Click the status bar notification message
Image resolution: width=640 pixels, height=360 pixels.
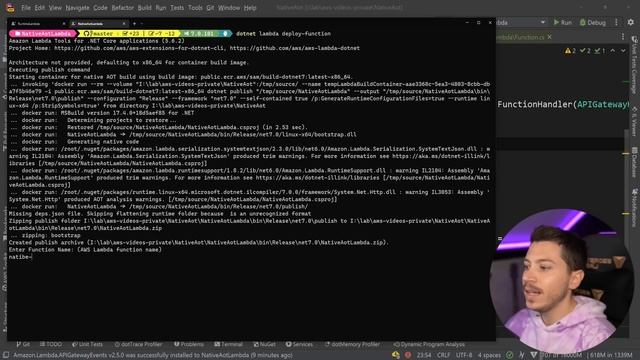(153, 355)
